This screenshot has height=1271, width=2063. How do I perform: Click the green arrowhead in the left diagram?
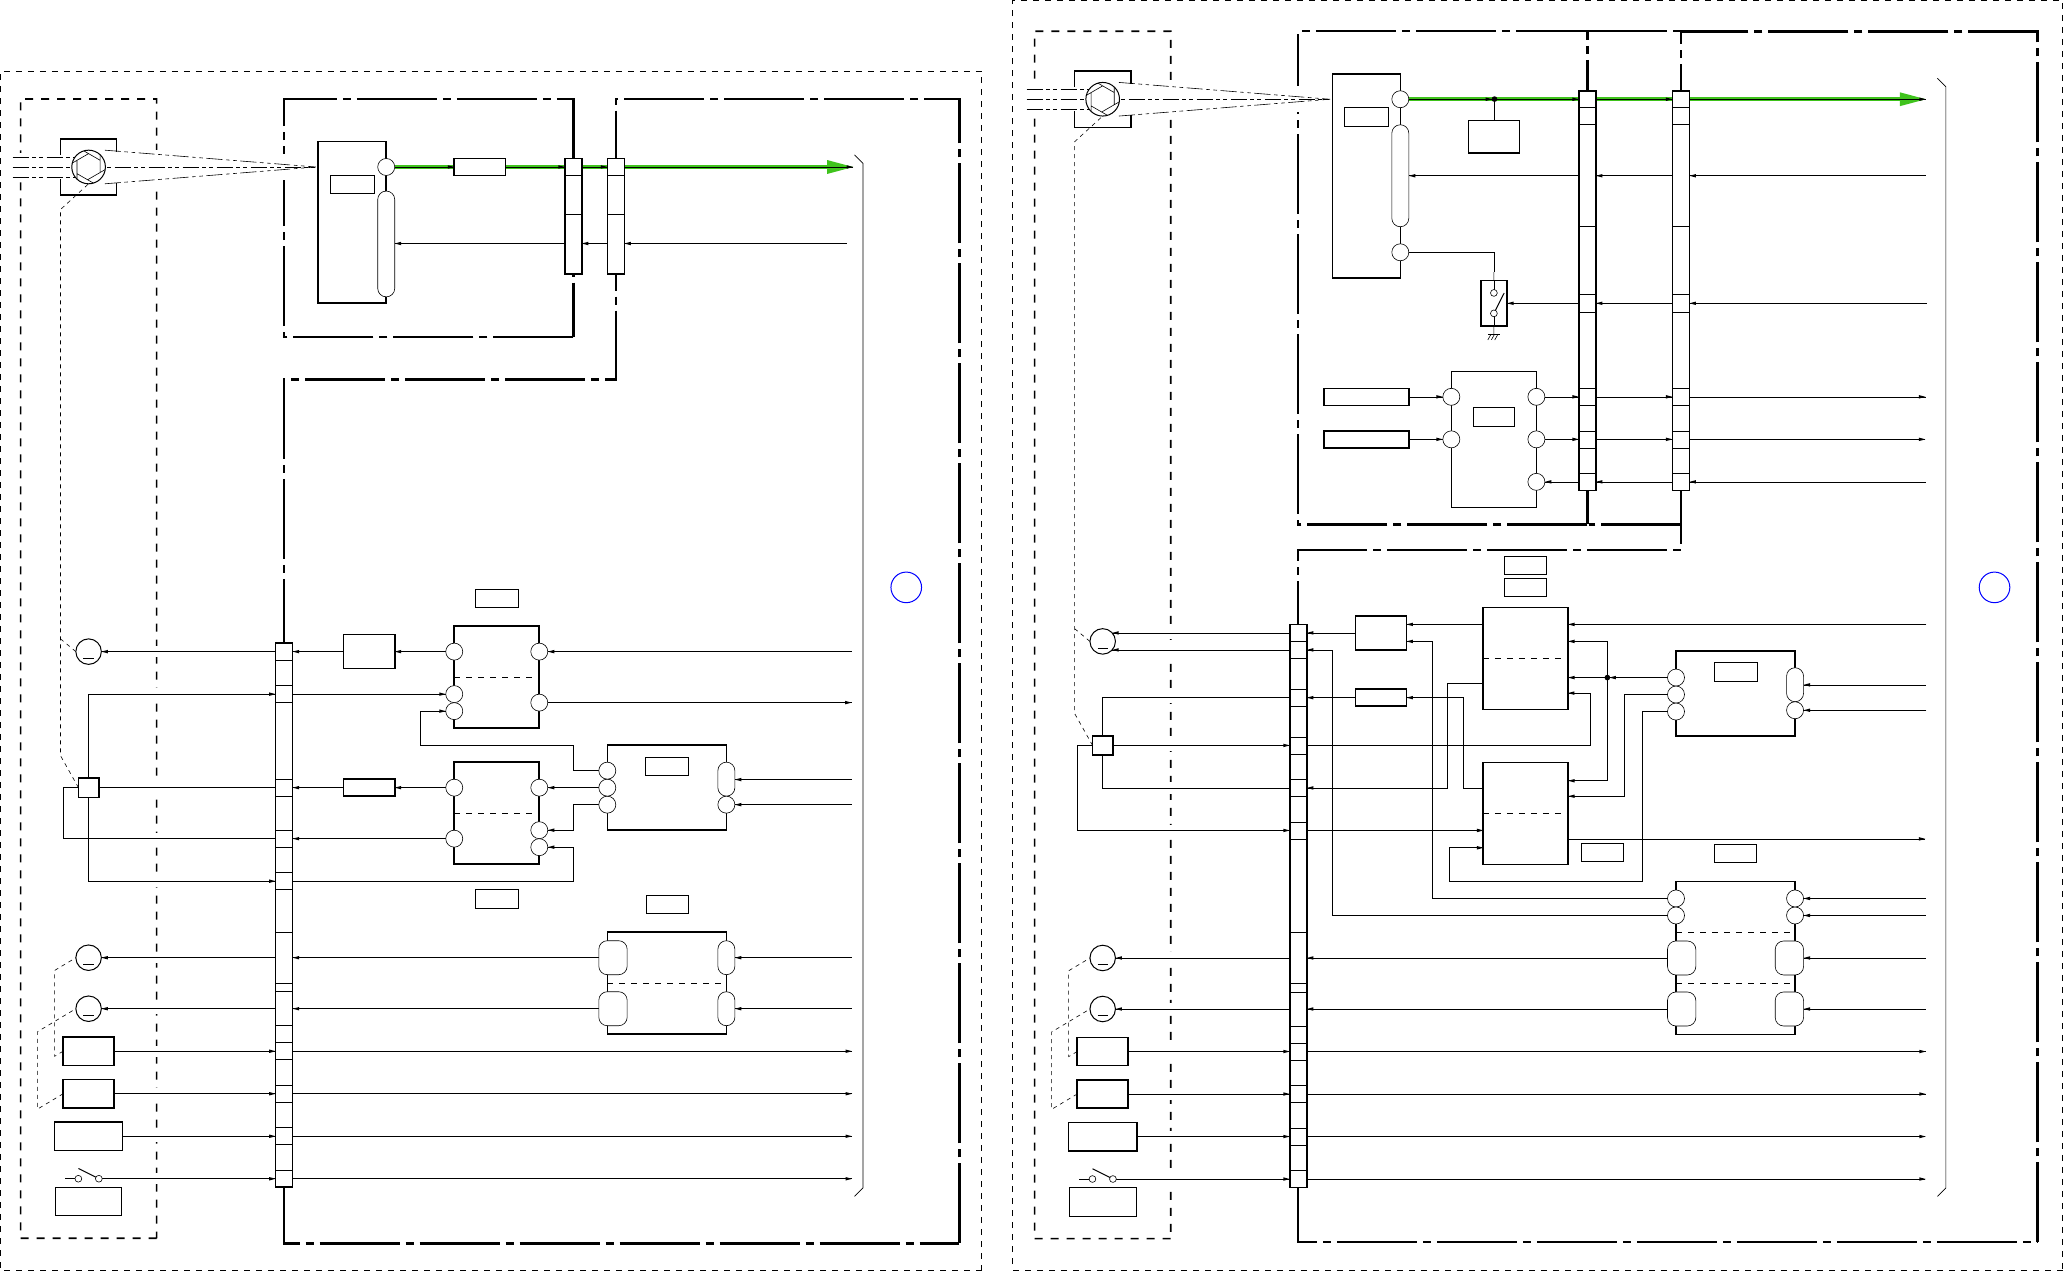pos(838,167)
